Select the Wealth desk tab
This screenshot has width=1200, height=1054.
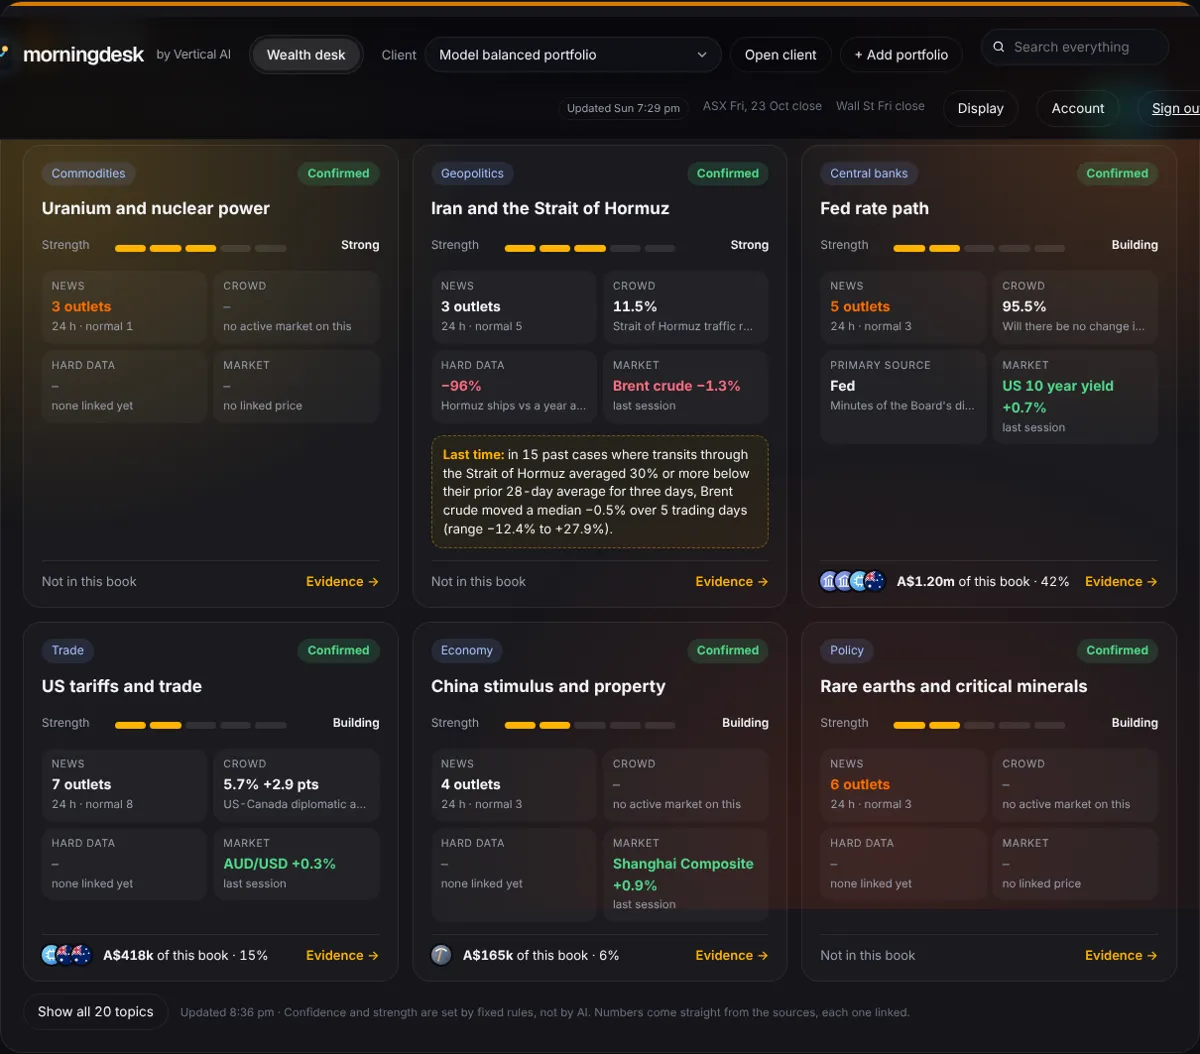pyautogui.click(x=306, y=55)
